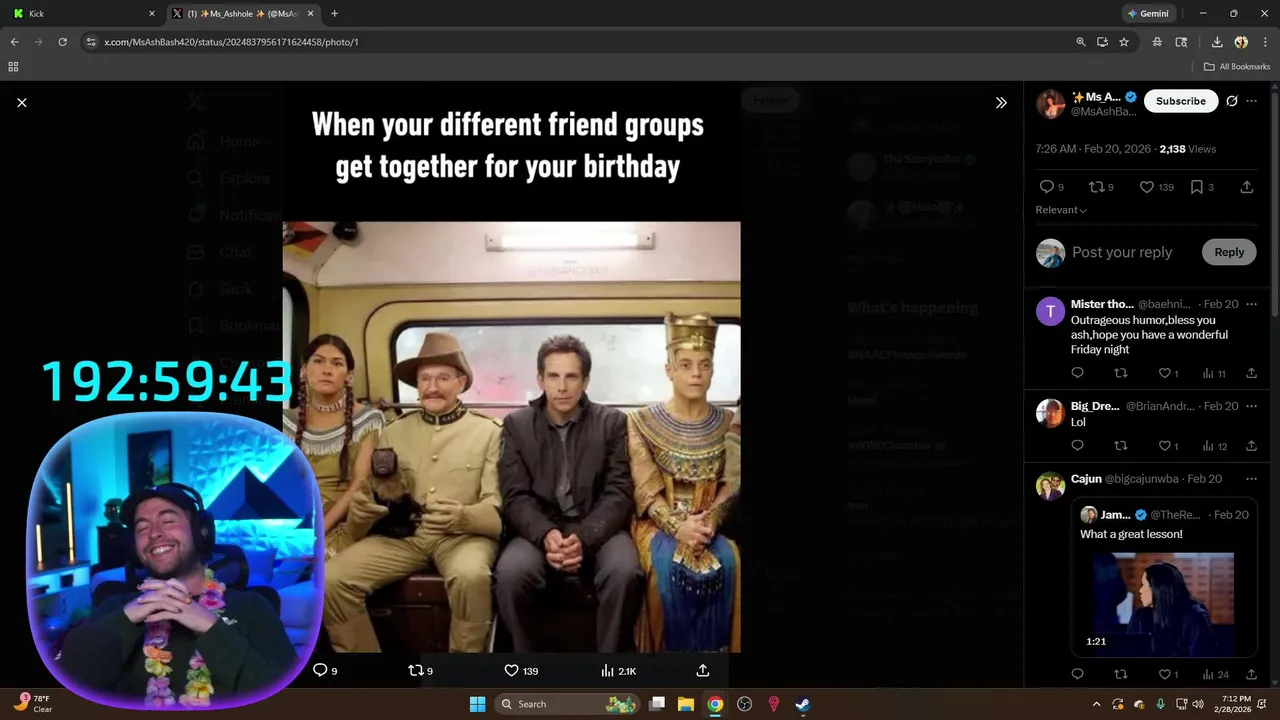The width and height of the screenshot is (1280, 720).
Task: Open OBS Studio from the taskbar
Action: (744, 704)
